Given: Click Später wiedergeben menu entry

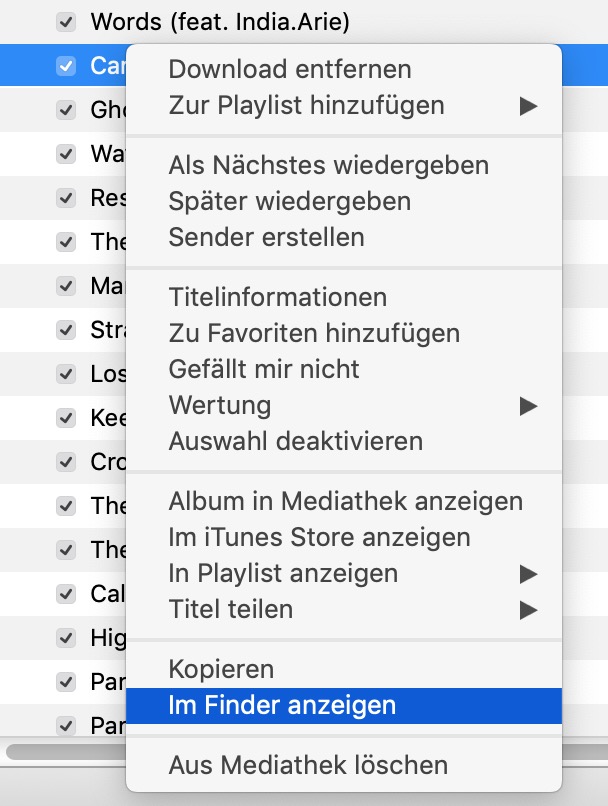Looking at the screenshot, I should click(x=289, y=201).
